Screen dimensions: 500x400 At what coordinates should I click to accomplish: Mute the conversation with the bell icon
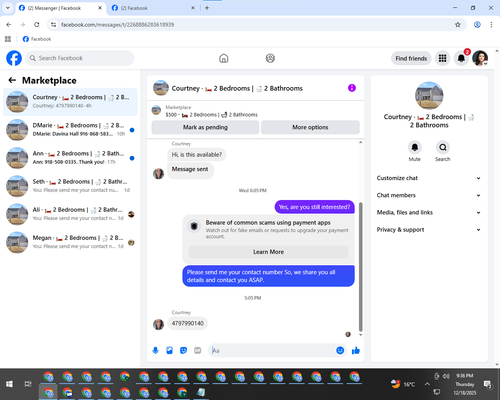415,147
